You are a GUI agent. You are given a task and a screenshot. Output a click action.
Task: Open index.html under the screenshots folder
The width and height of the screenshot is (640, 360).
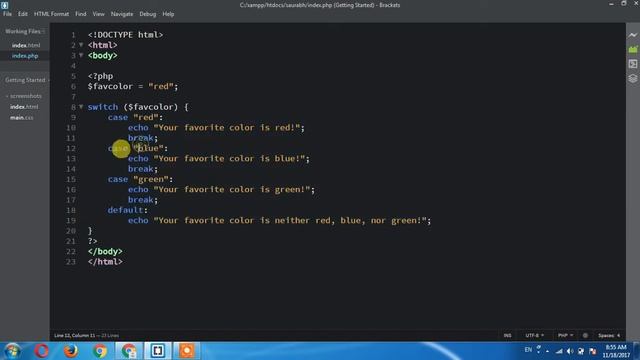(x=24, y=107)
